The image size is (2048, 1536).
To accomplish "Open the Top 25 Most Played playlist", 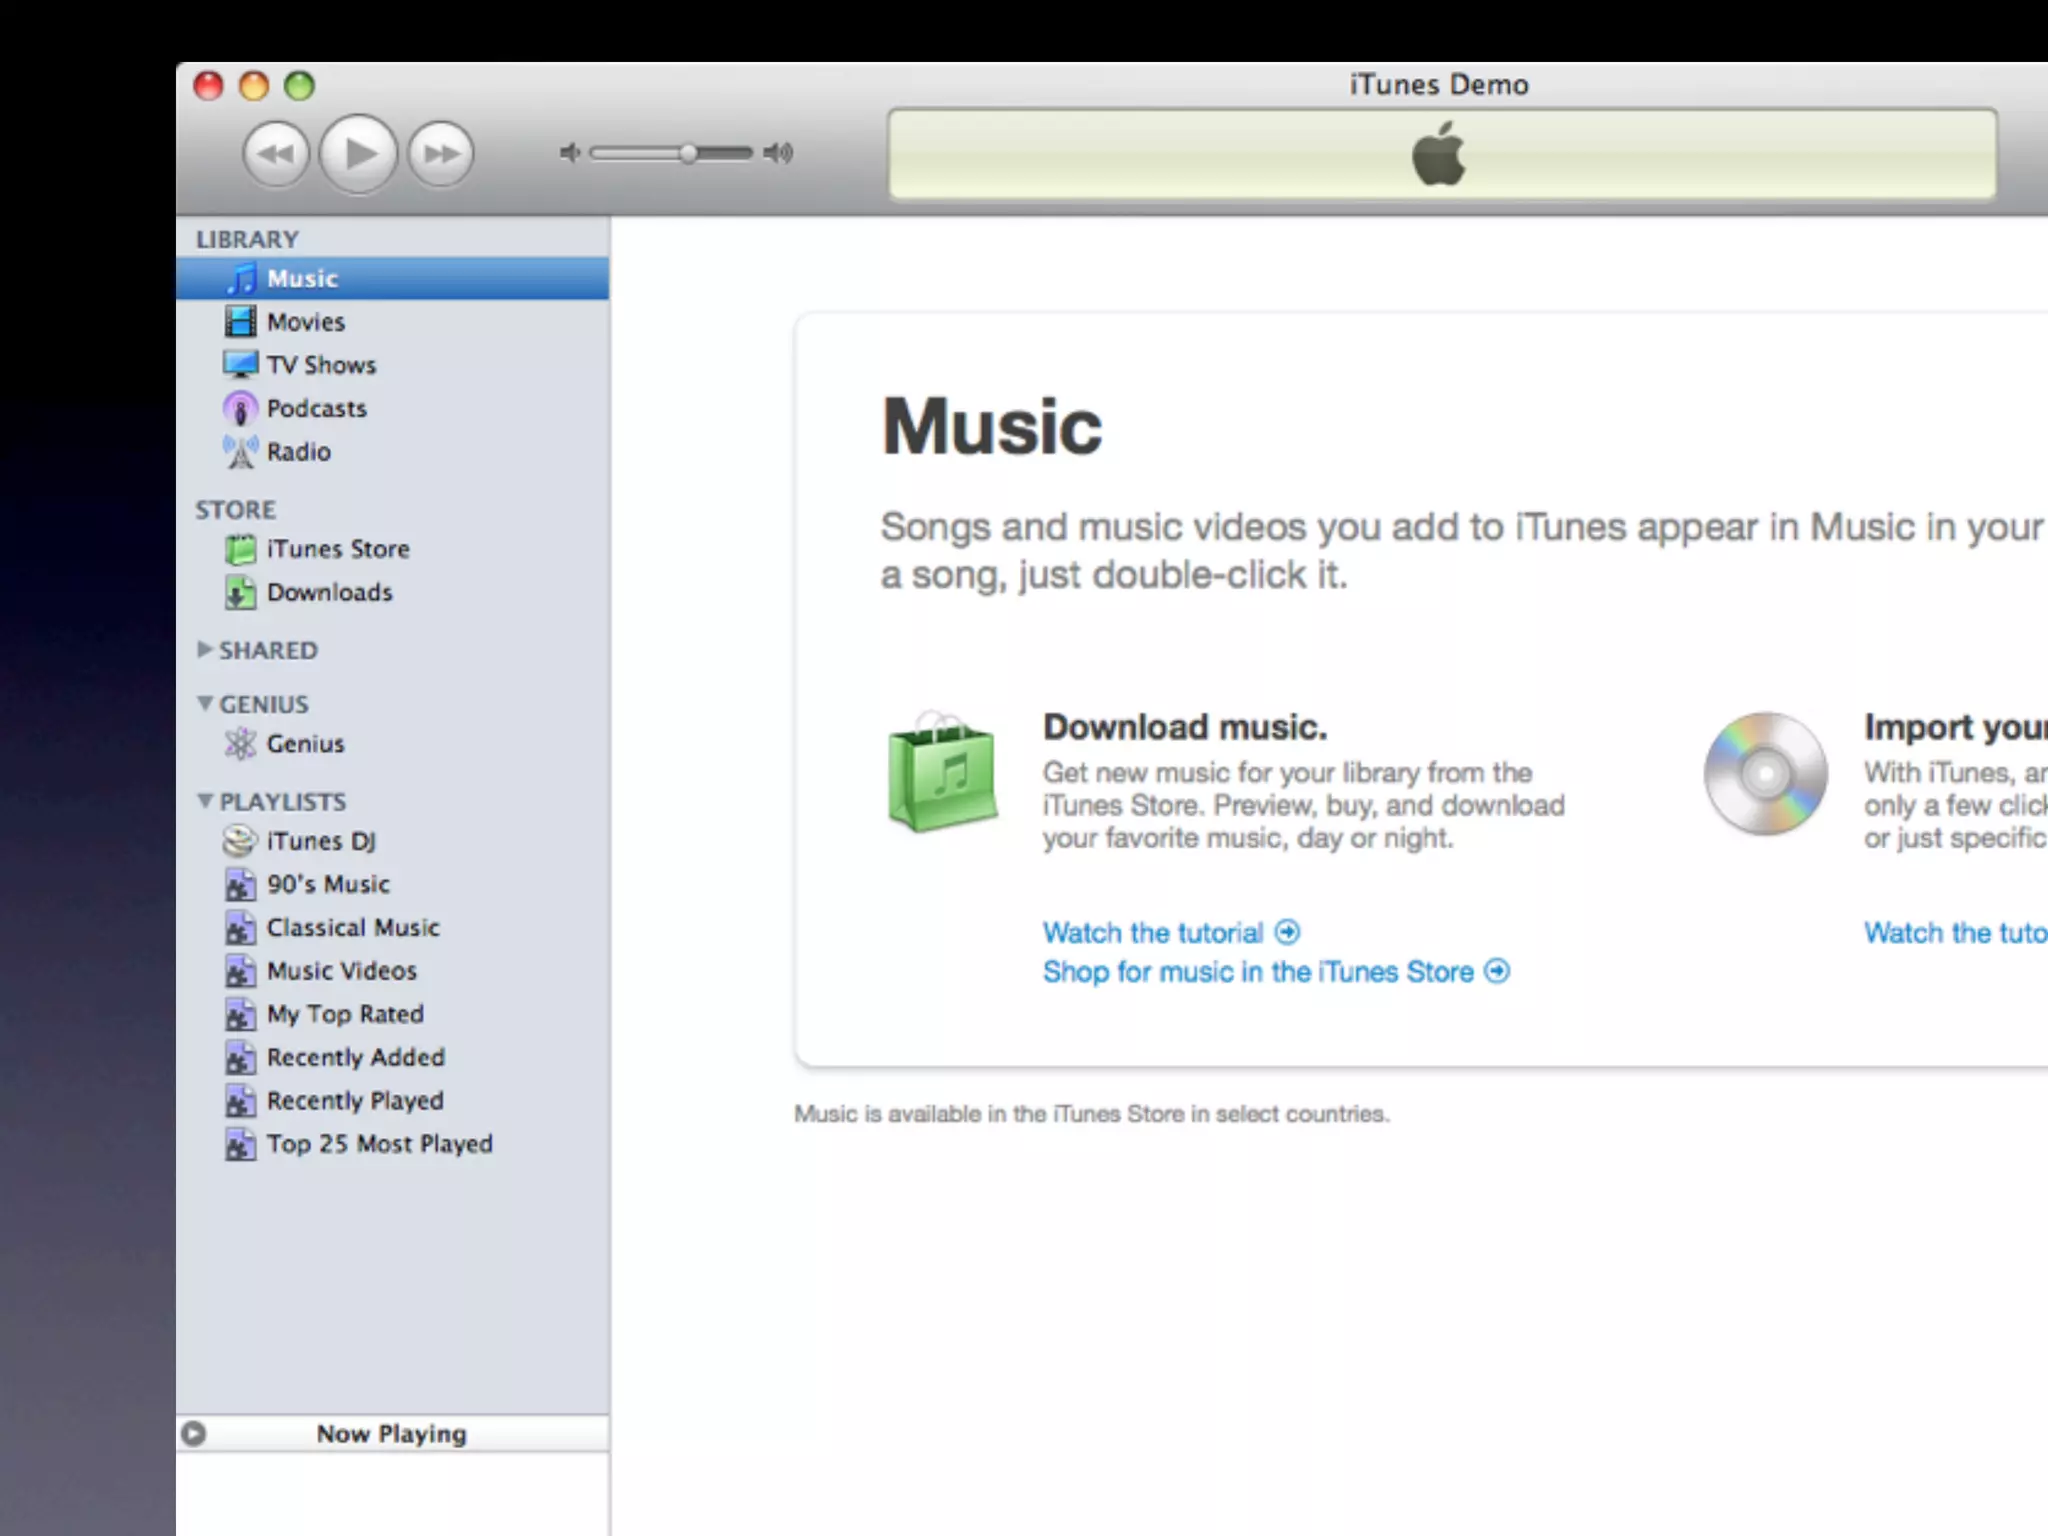I will 379,1144.
